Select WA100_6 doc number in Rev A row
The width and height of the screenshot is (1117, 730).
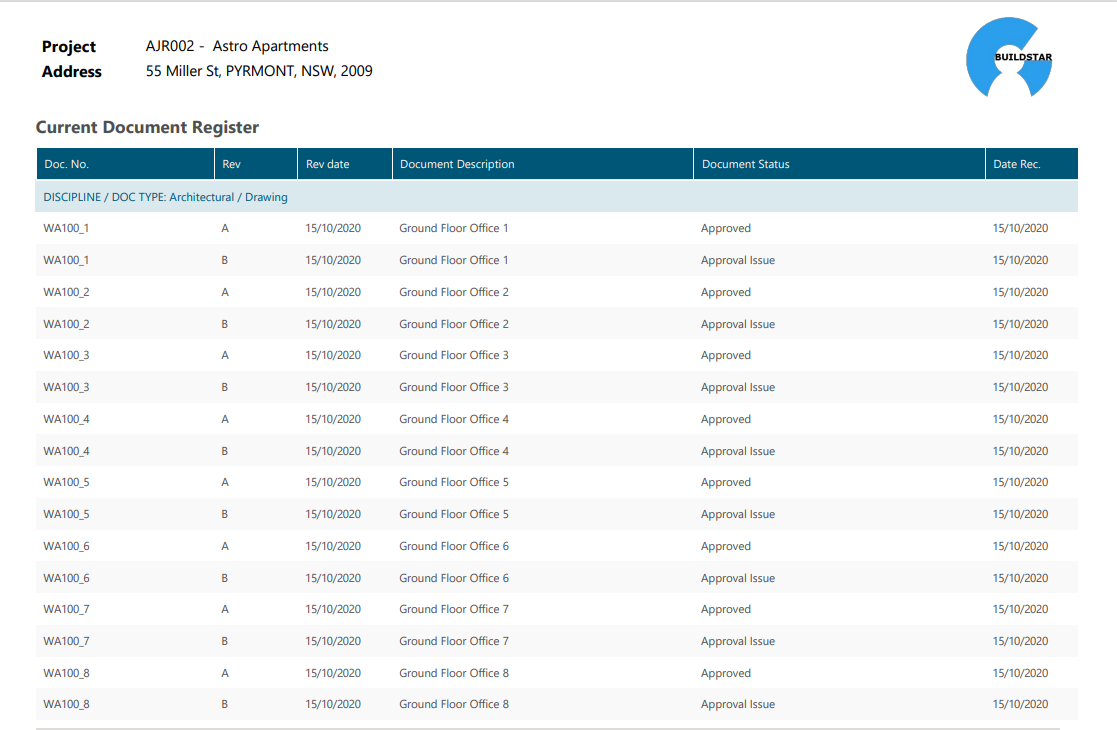click(x=66, y=546)
